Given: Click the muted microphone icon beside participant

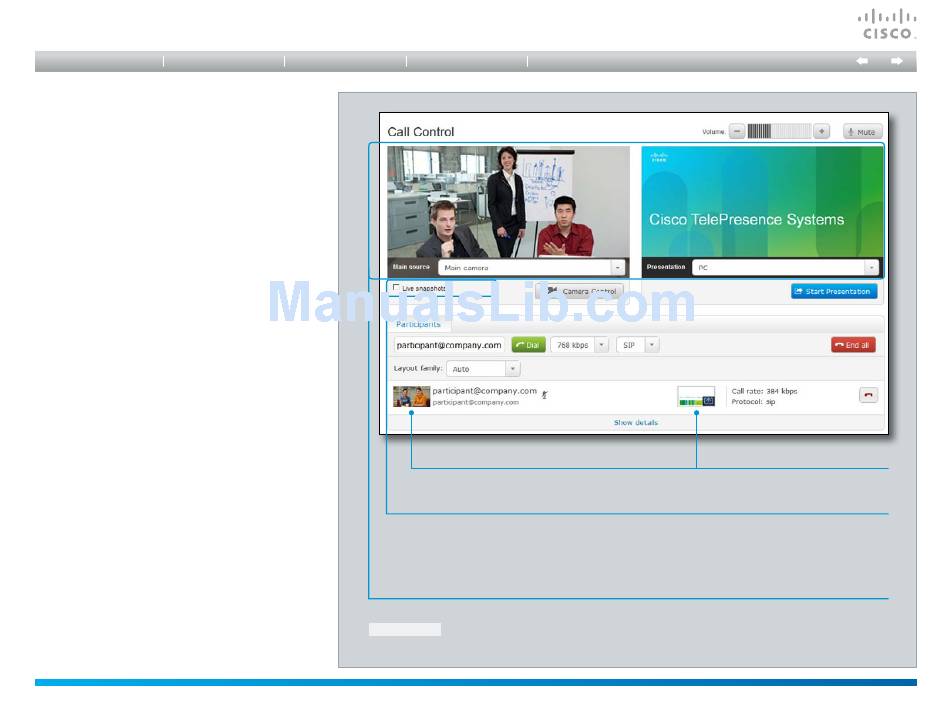Looking at the screenshot, I should point(544,395).
